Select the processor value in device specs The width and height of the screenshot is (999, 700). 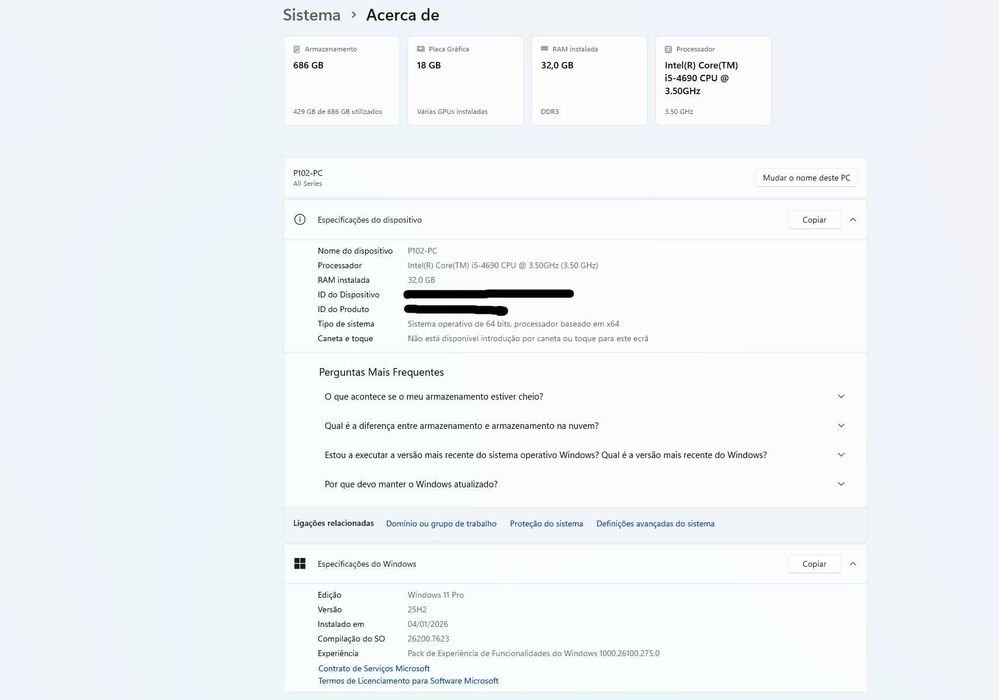(x=503, y=266)
